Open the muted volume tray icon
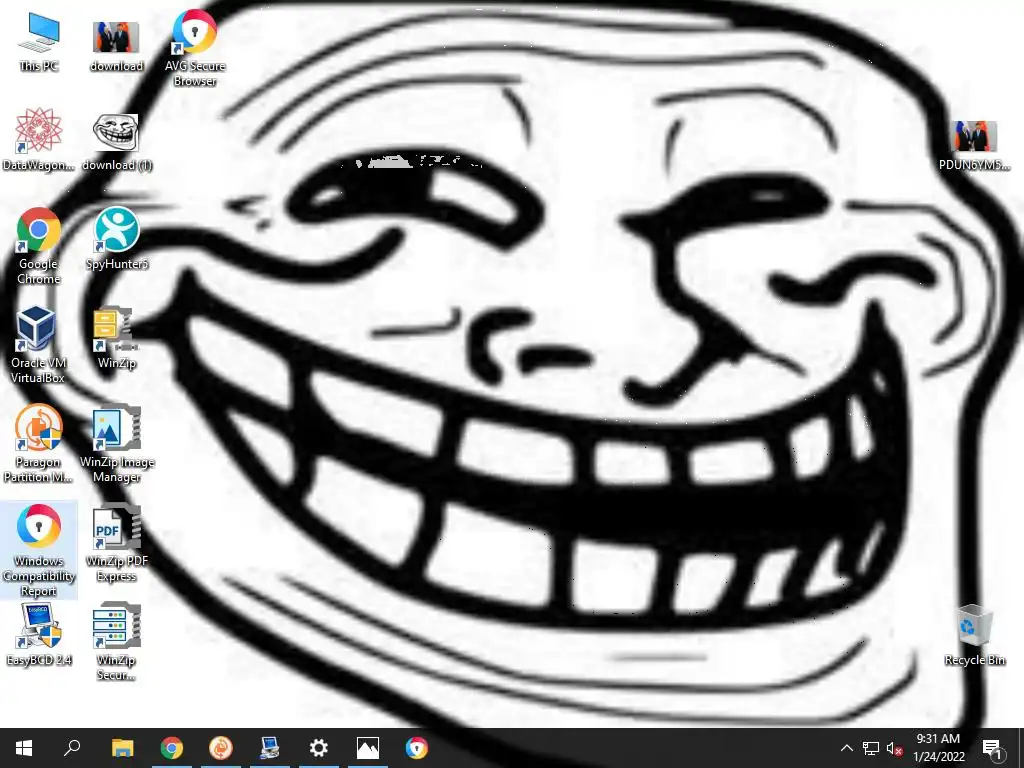 pyautogui.click(x=894, y=748)
